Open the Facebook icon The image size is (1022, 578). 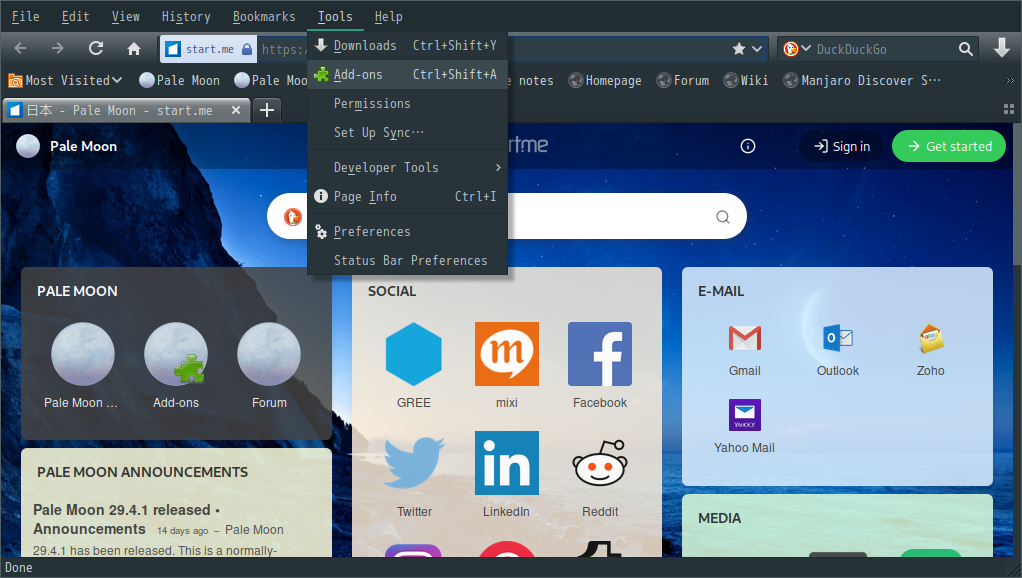click(x=600, y=354)
